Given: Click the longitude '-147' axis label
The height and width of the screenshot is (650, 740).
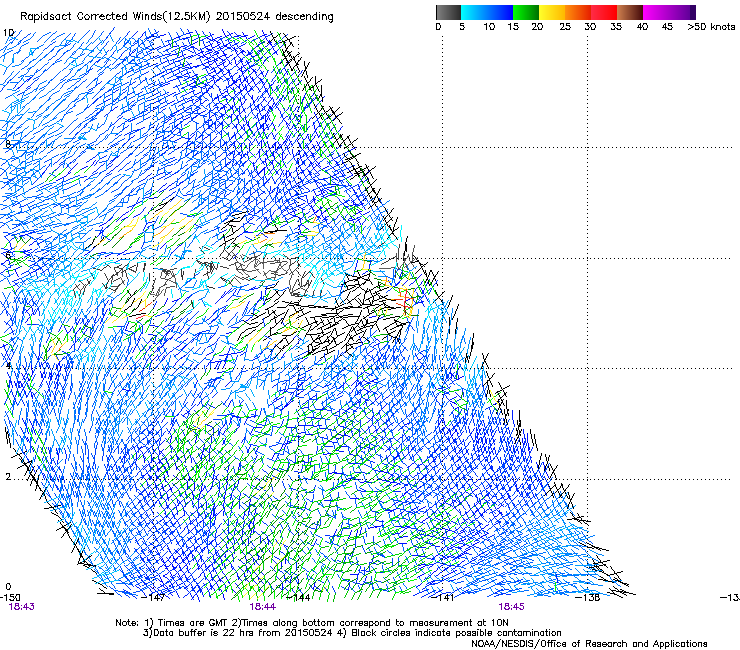Looking at the screenshot, I should coord(154,598).
